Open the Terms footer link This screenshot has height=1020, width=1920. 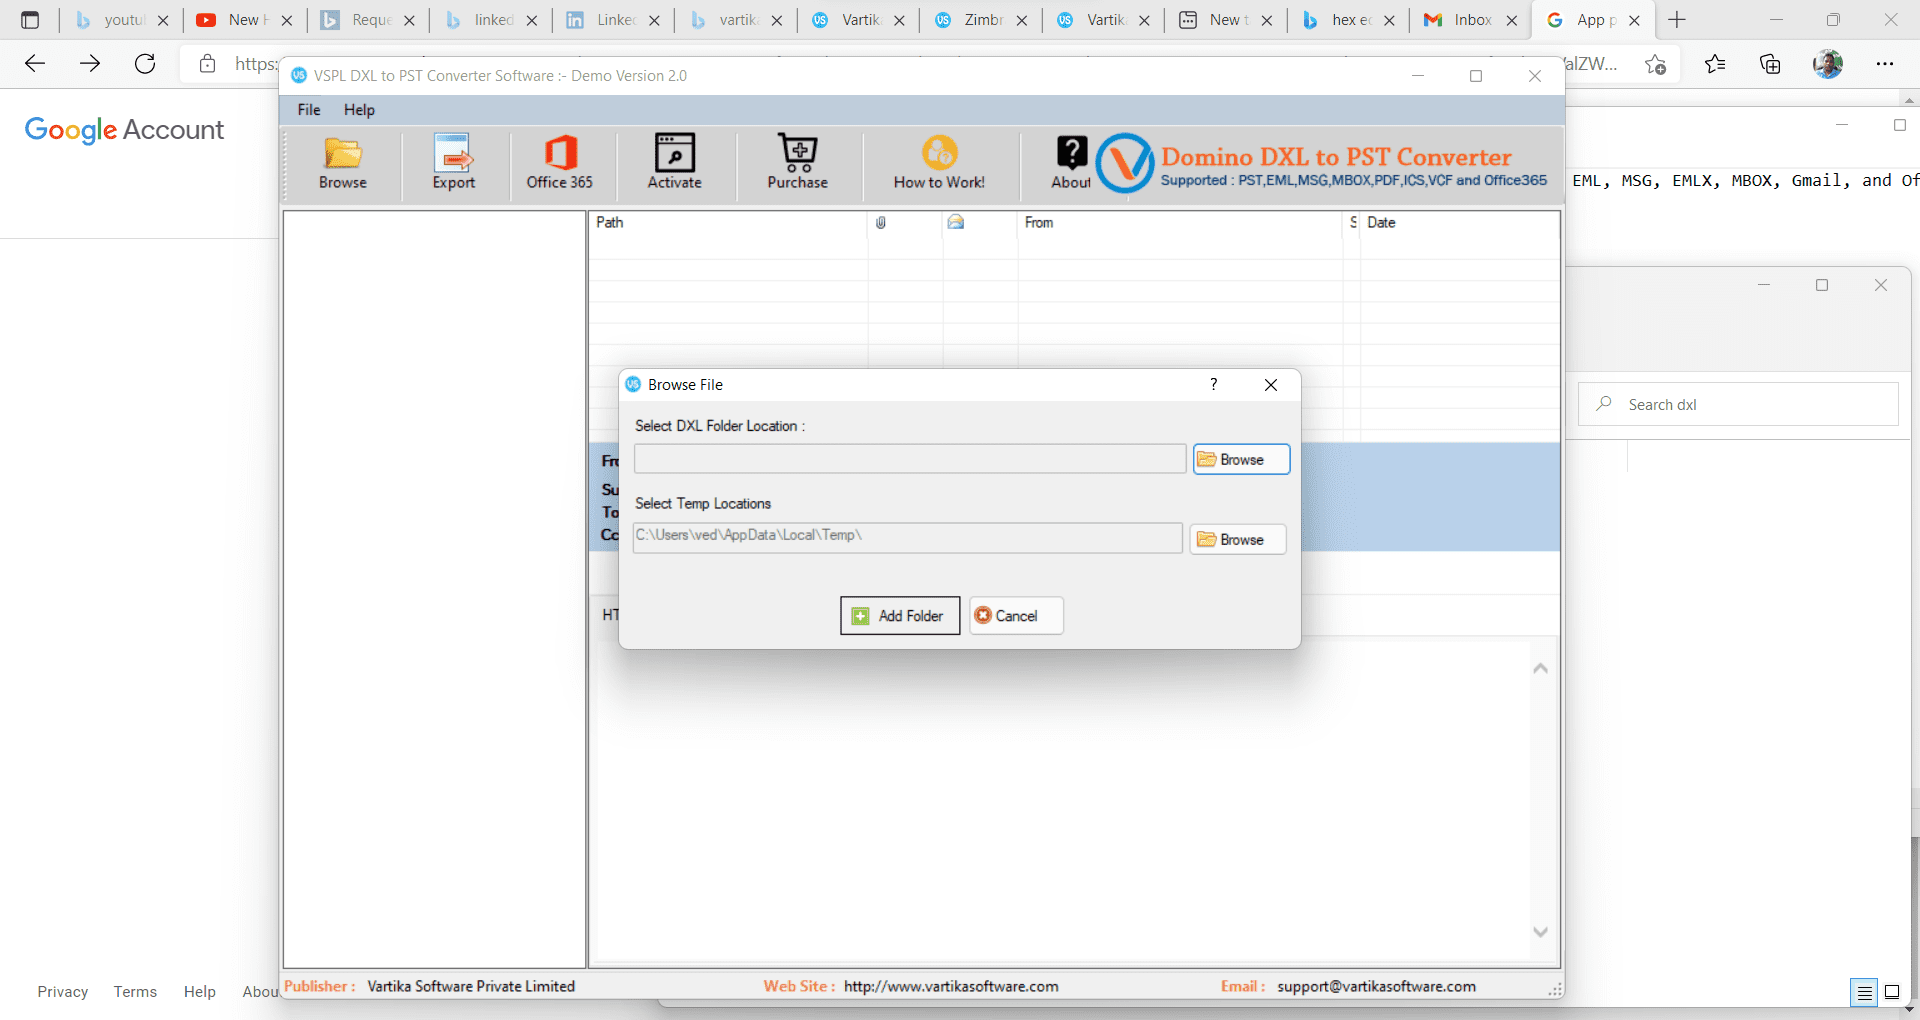[x=135, y=991]
